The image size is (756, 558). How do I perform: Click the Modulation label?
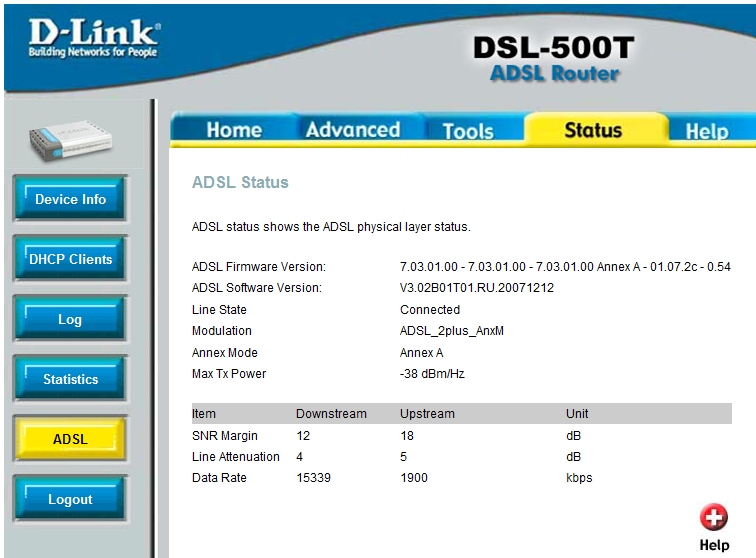pos(222,331)
